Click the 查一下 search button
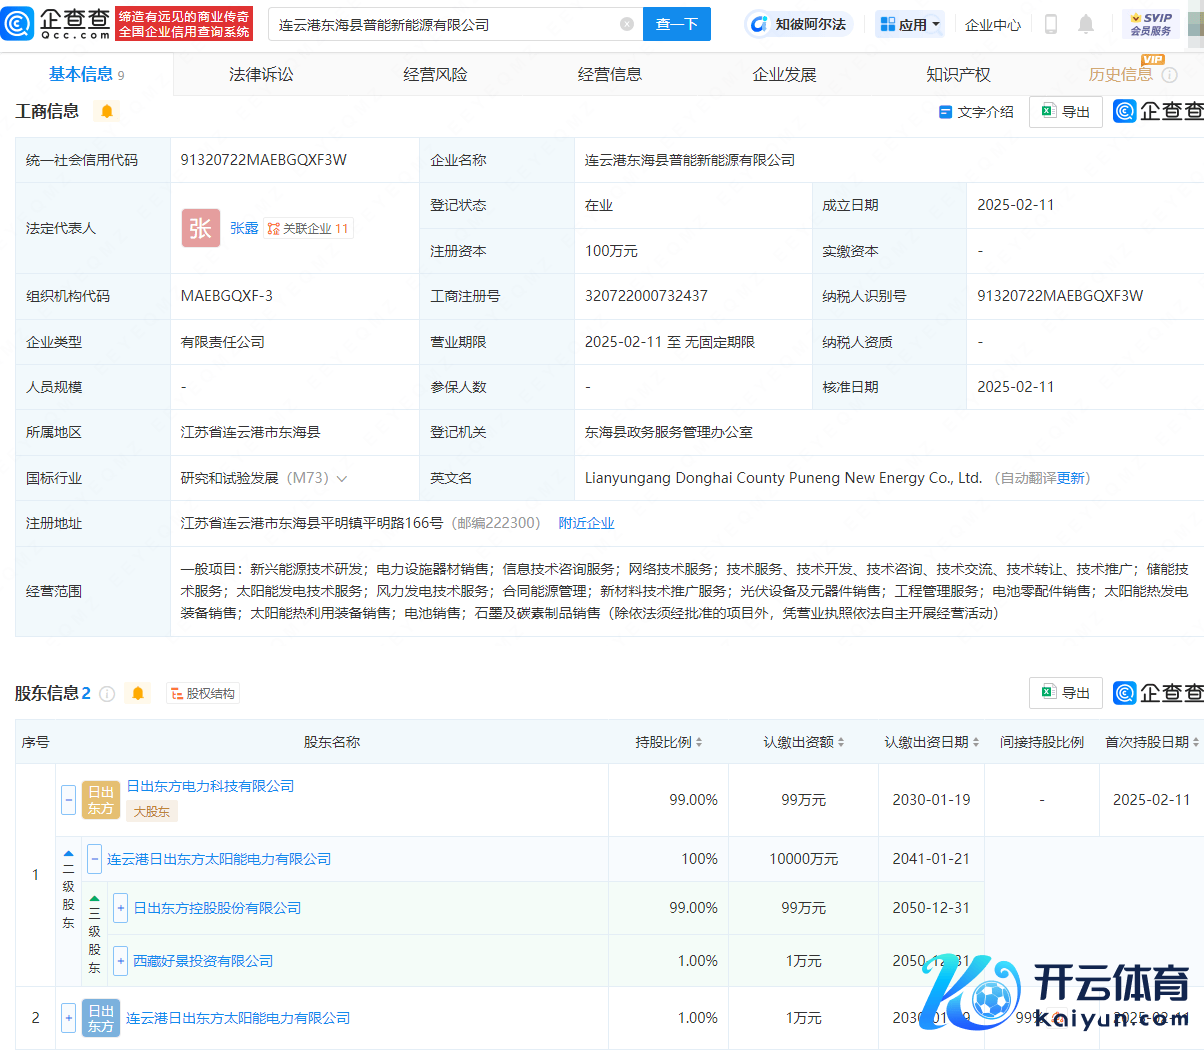Screen dimensions: 1204x1052 [676, 24]
